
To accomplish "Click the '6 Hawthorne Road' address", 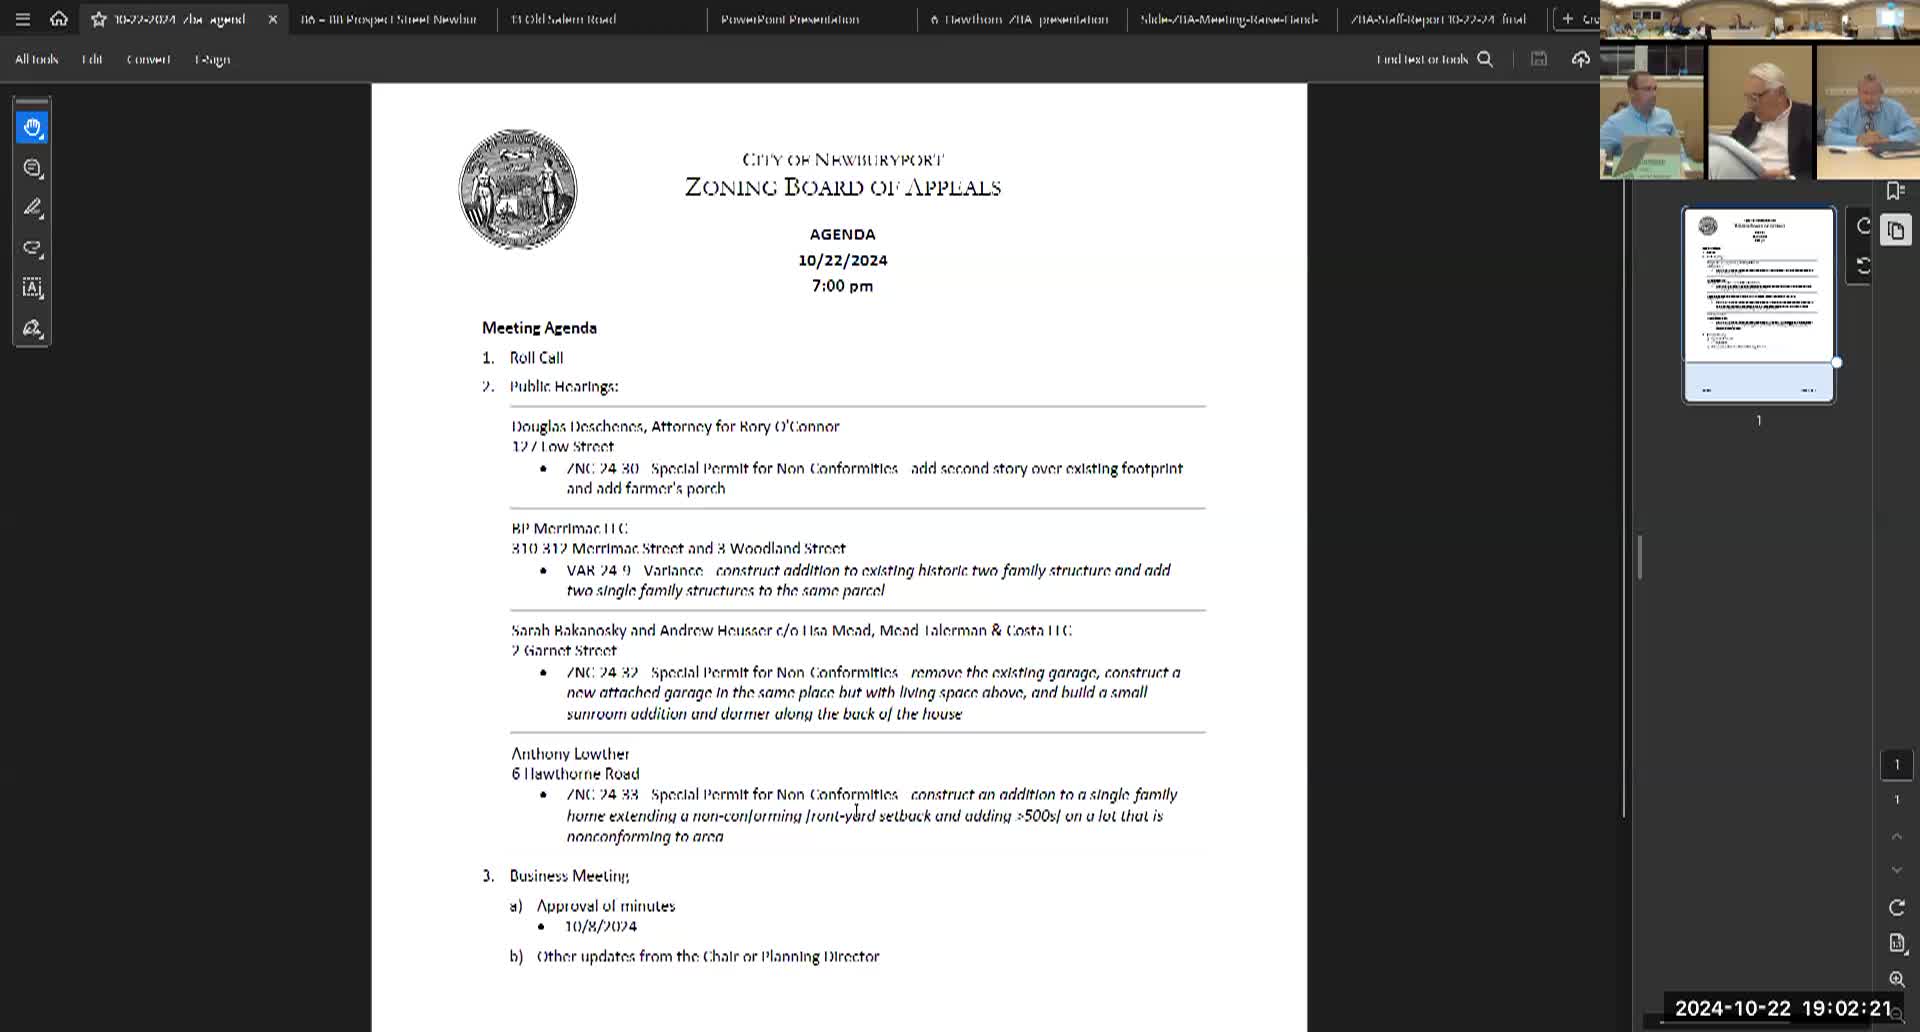I will pos(575,774).
